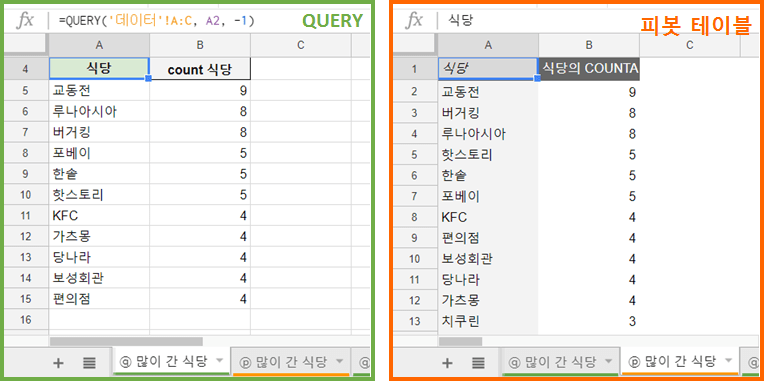This screenshot has width=764, height=381.
Task: Open all sheets list in pivot table window
Action: pos(478,362)
